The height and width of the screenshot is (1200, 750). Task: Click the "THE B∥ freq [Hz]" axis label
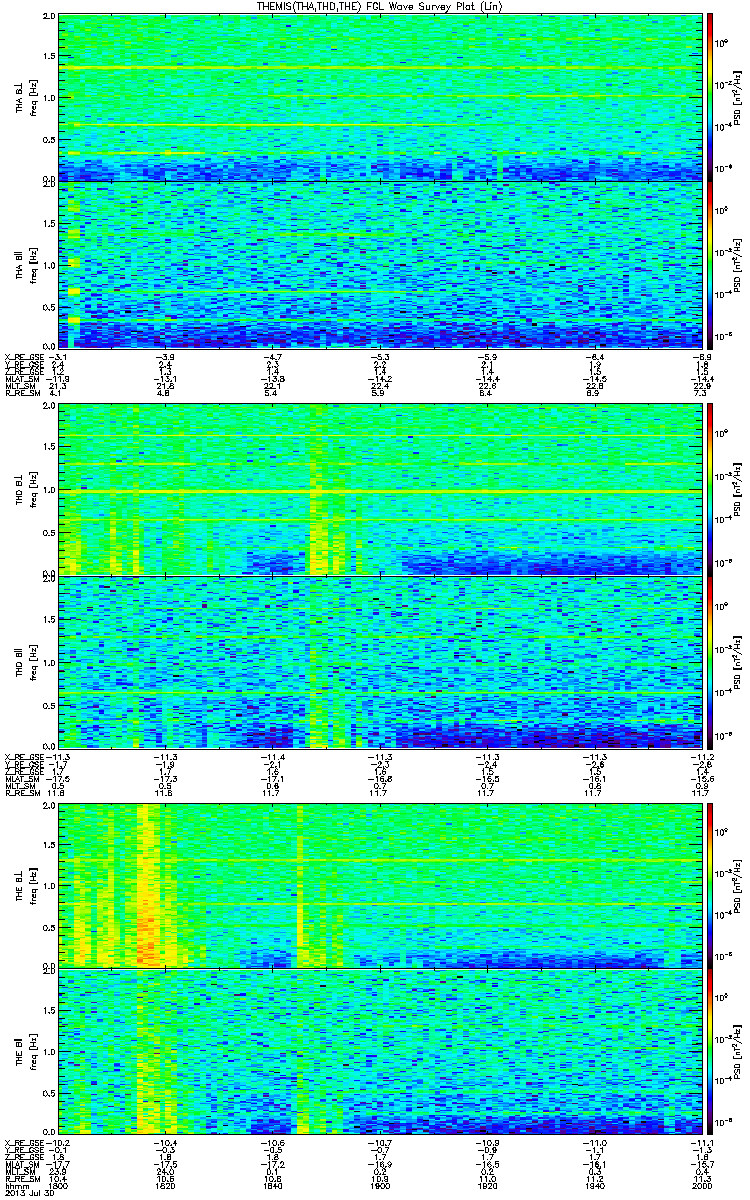click(25, 1051)
